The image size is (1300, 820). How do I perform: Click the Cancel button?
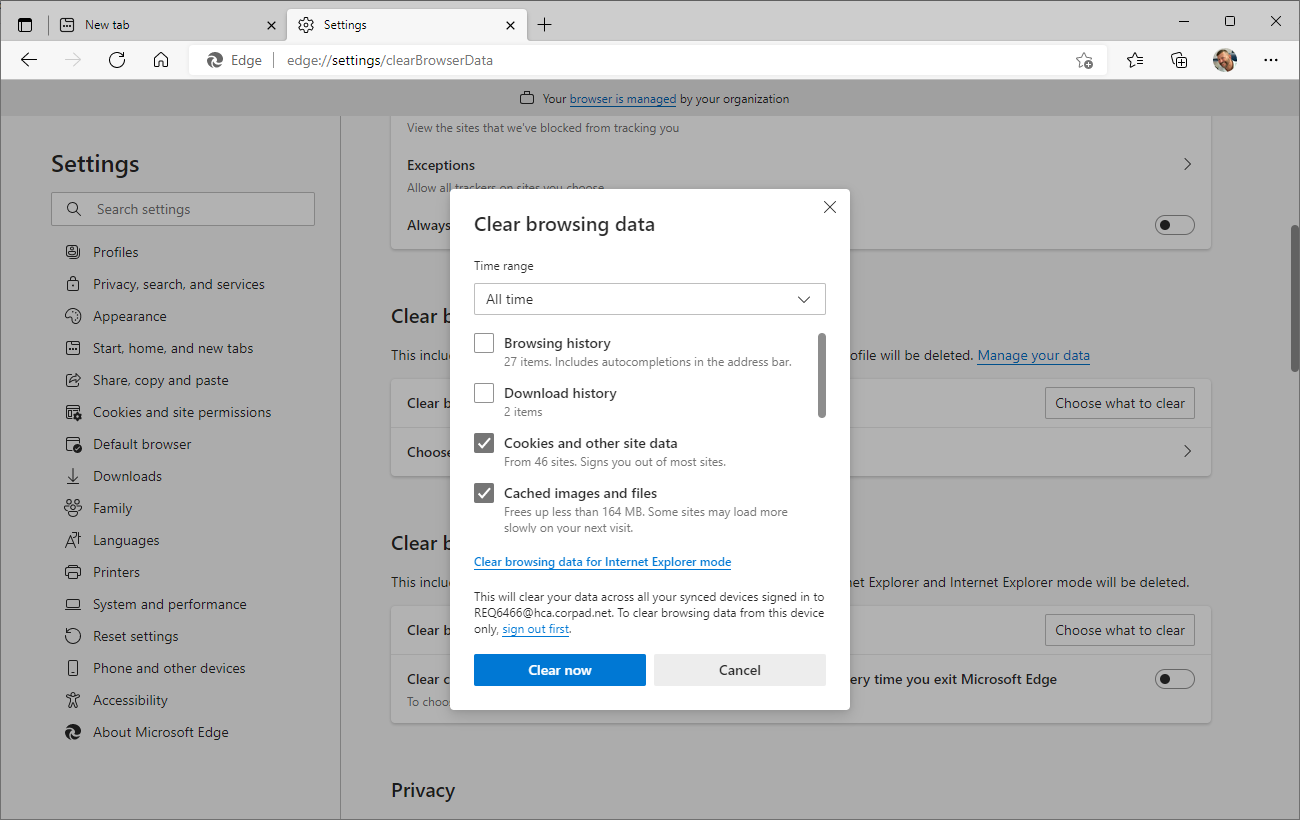click(x=740, y=670)
